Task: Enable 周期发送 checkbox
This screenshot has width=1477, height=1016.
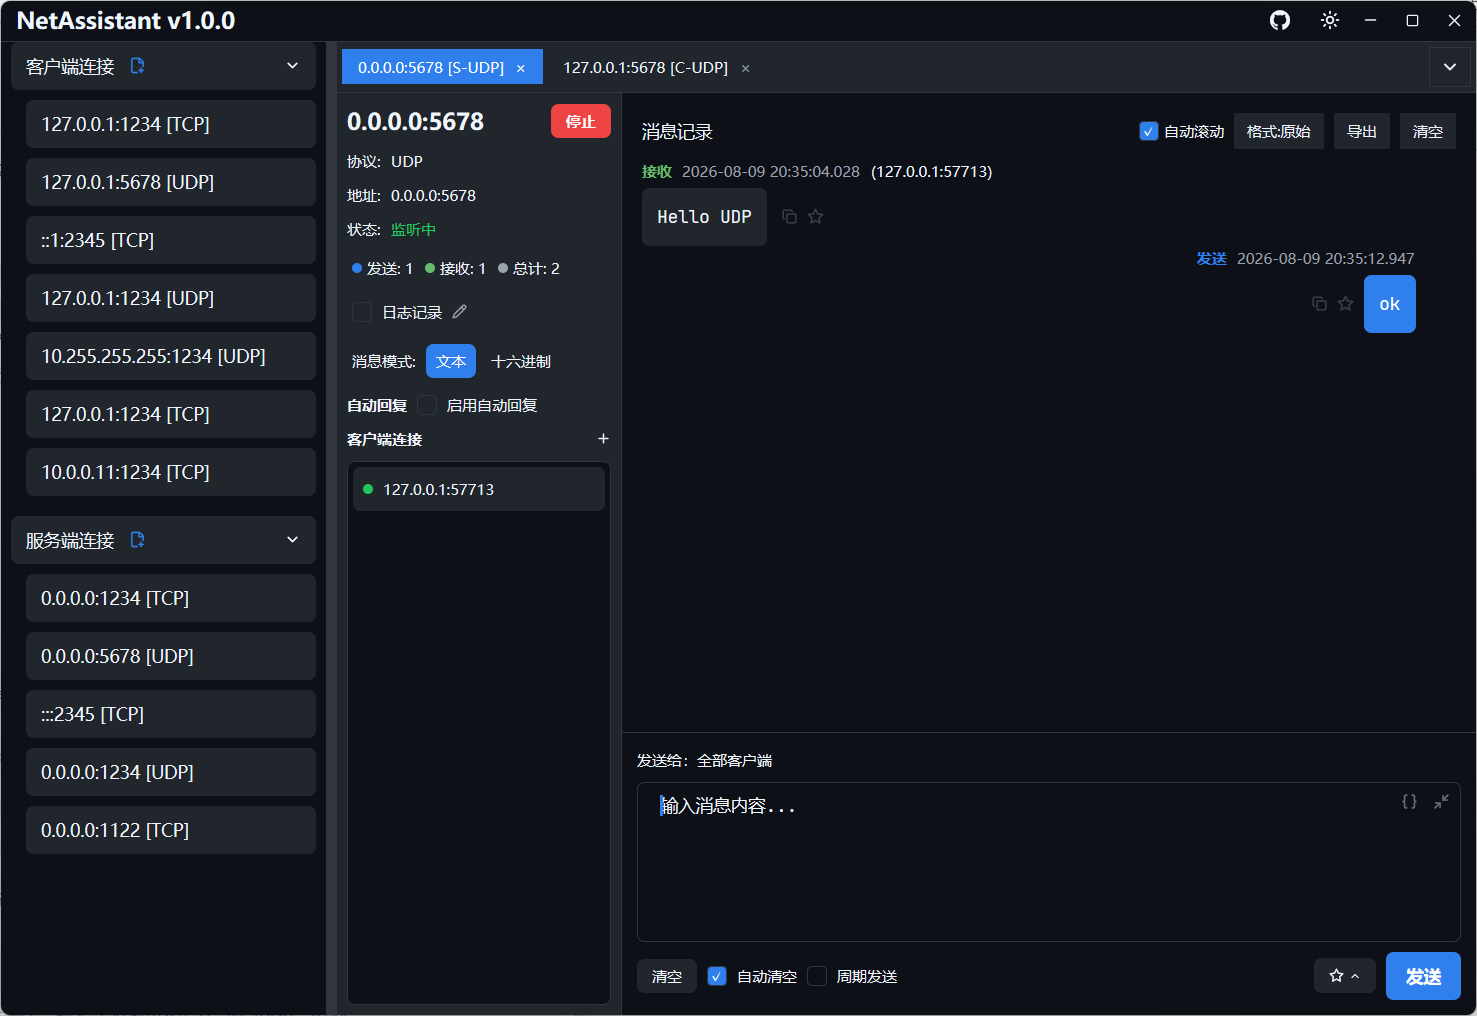Action: point(817,976)
